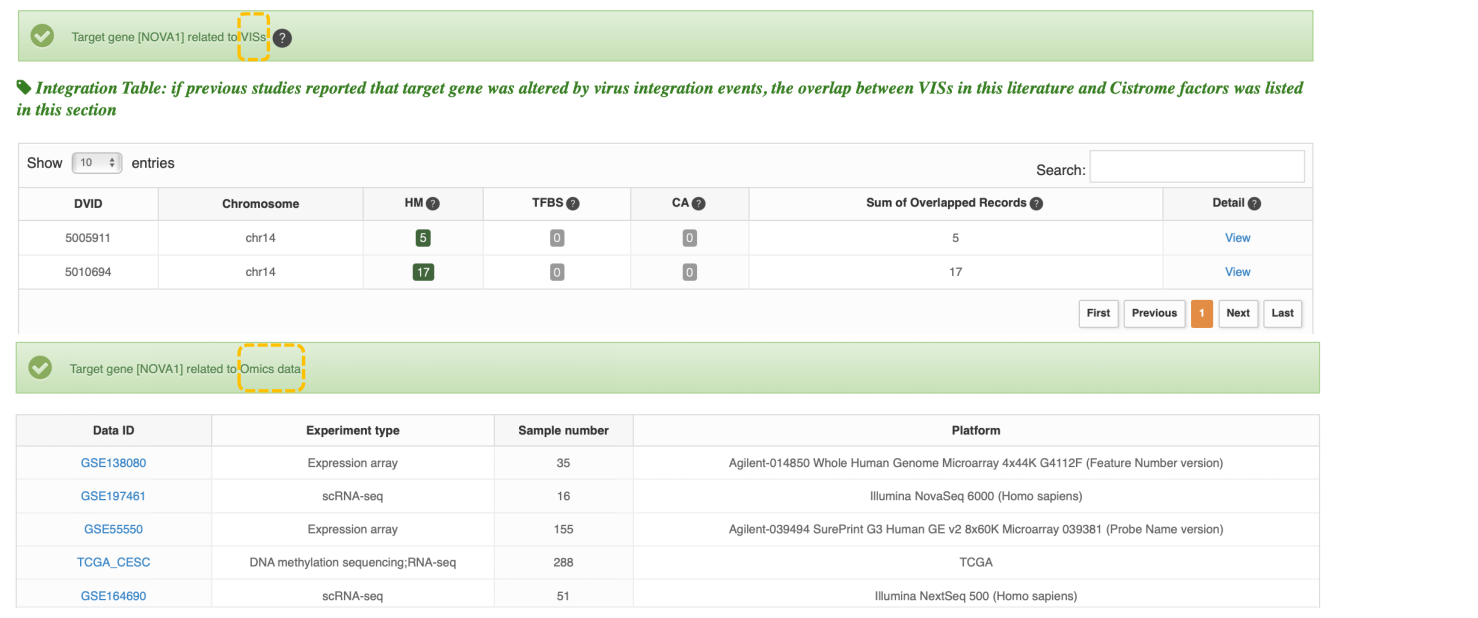The height and width of the screenshot is (618, 1478).
Task: Click the HM badge showing 5
Action: (x=423, y=238)
